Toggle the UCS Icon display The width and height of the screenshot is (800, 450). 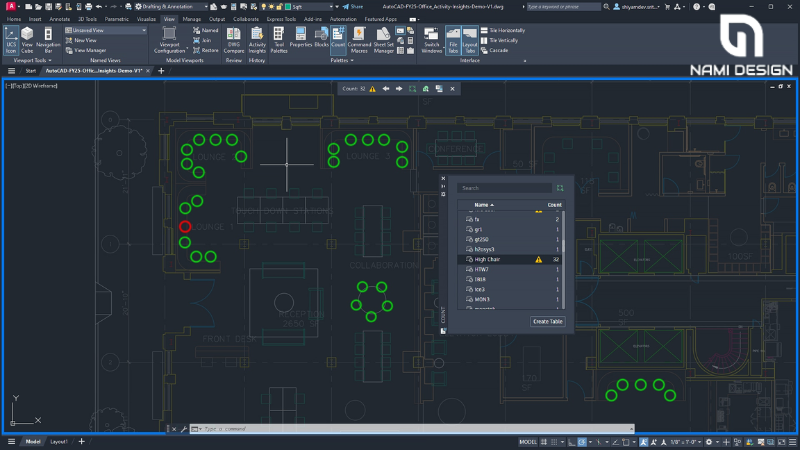pyautogui.click(x=11, y=40)
